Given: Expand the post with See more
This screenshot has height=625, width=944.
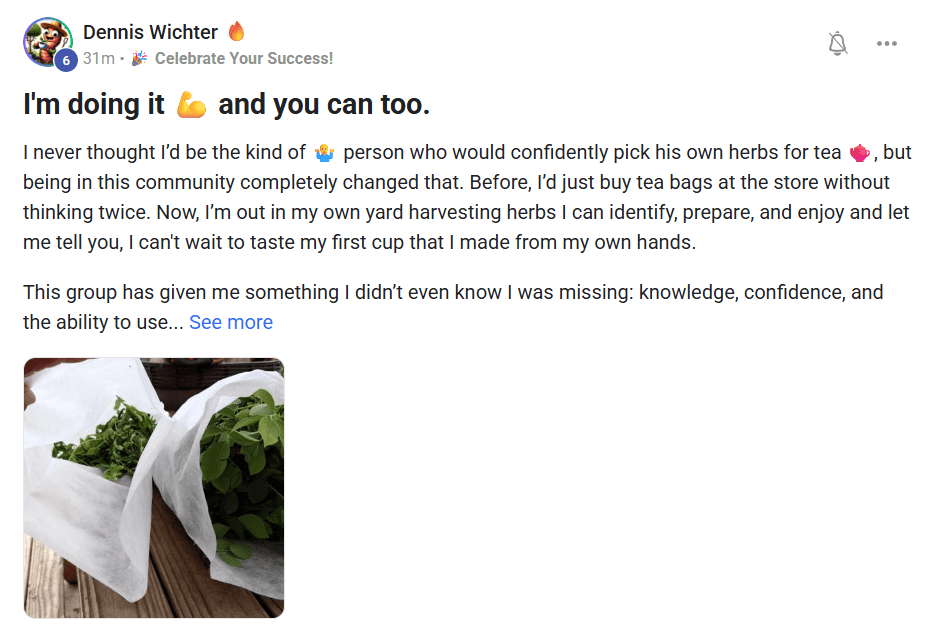Looking at the screenshot, I should [x=231, y=322].
